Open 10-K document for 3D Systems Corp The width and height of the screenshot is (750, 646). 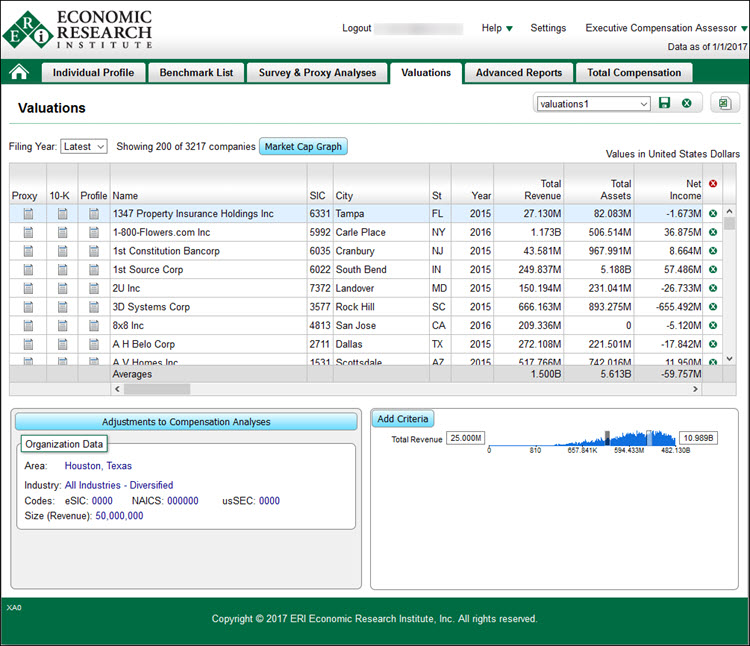62,307
